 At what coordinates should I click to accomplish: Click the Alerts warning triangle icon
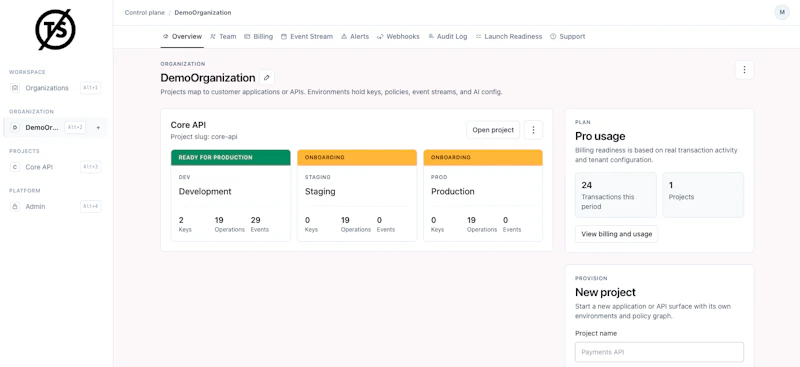click(x=344, y=37)
